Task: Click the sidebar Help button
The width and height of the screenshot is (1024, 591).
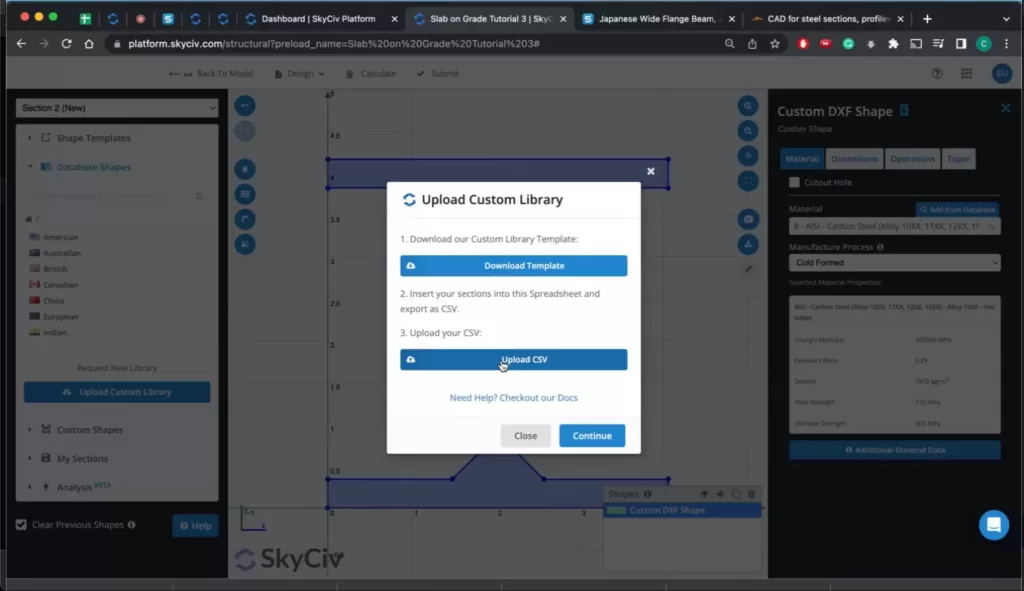Action: [x=195, y=525]
